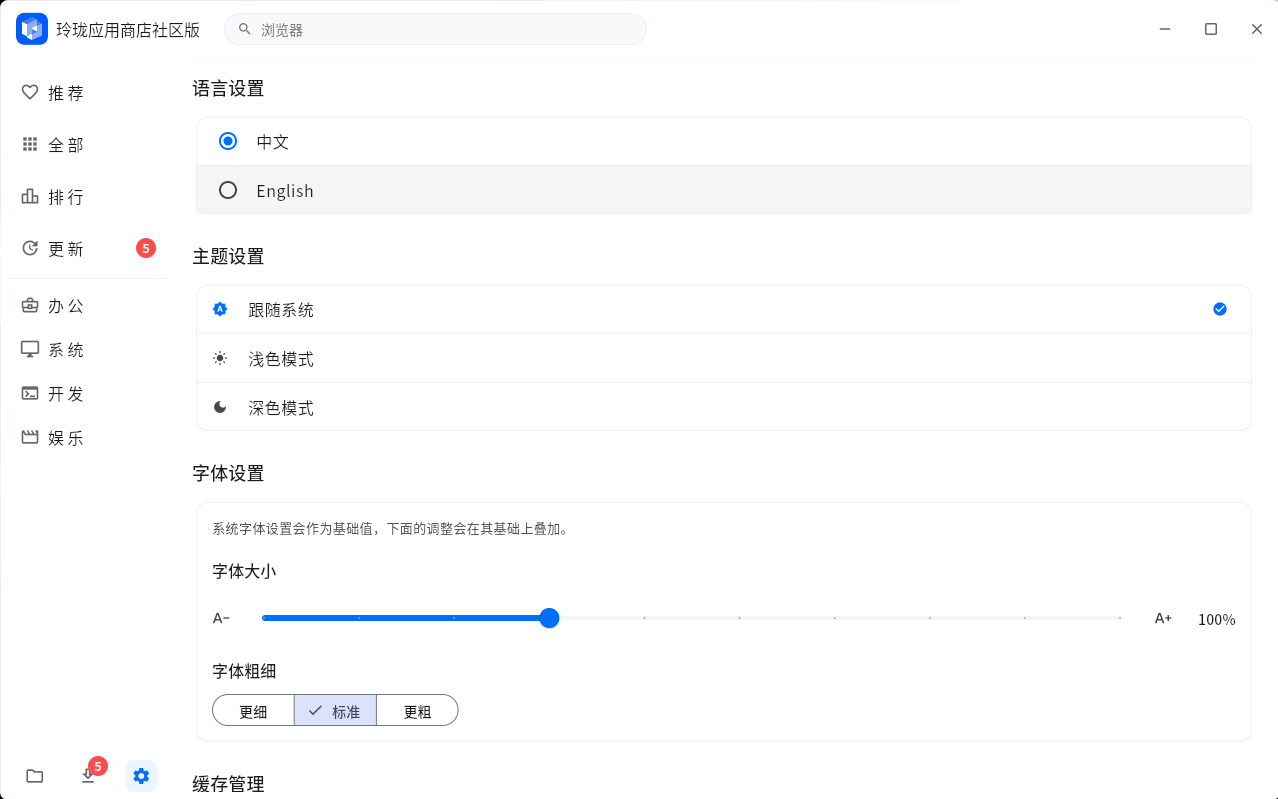1278x799 pixels.
Task: Click the Linglong app store logo
Action: click(32, 29)
